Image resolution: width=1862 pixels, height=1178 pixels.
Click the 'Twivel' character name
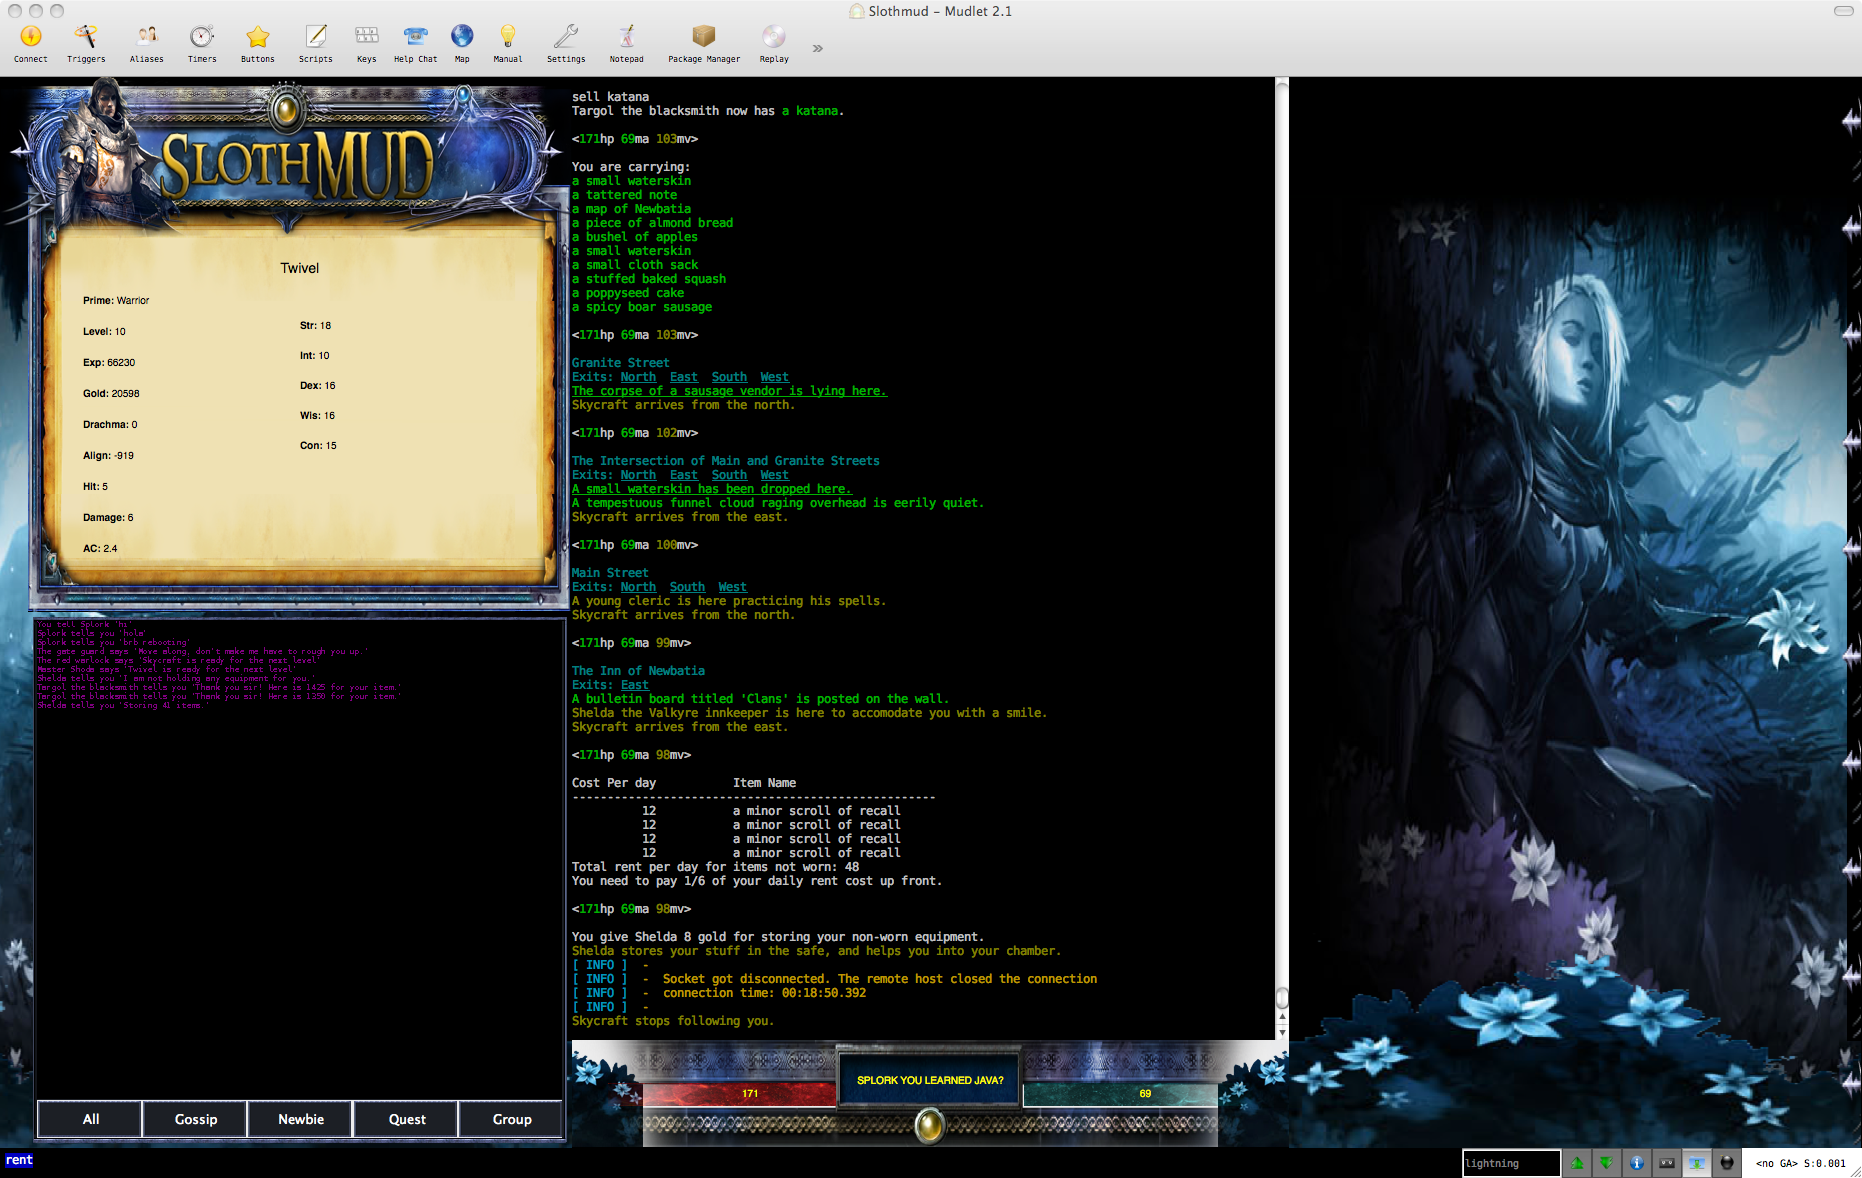[300, 268]
